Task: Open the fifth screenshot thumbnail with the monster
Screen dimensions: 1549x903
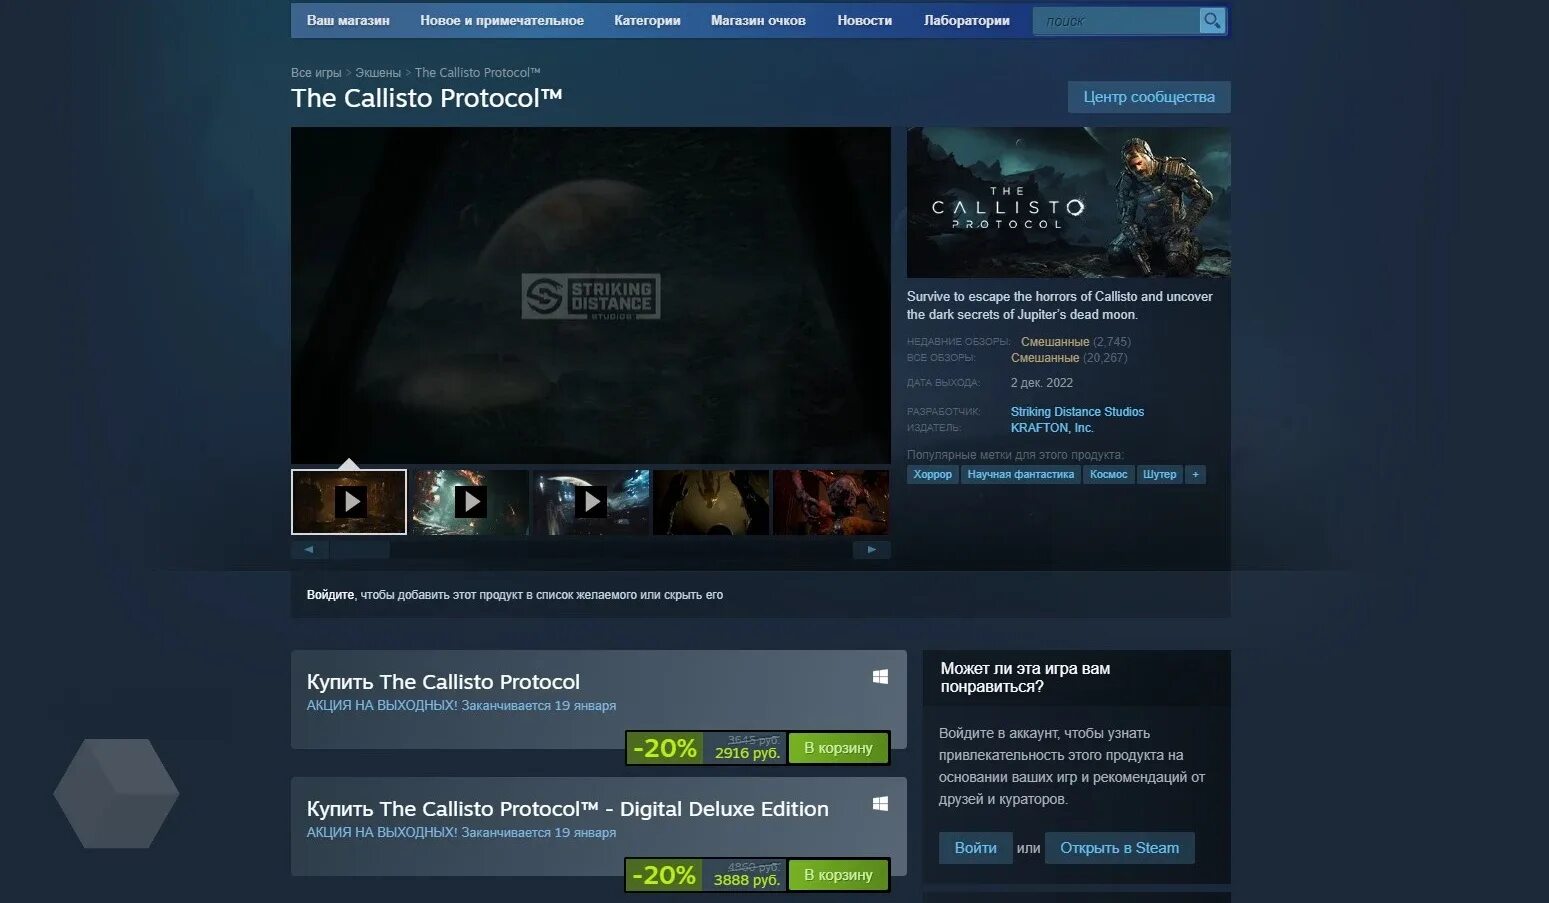Action: (x=831, y=502)
